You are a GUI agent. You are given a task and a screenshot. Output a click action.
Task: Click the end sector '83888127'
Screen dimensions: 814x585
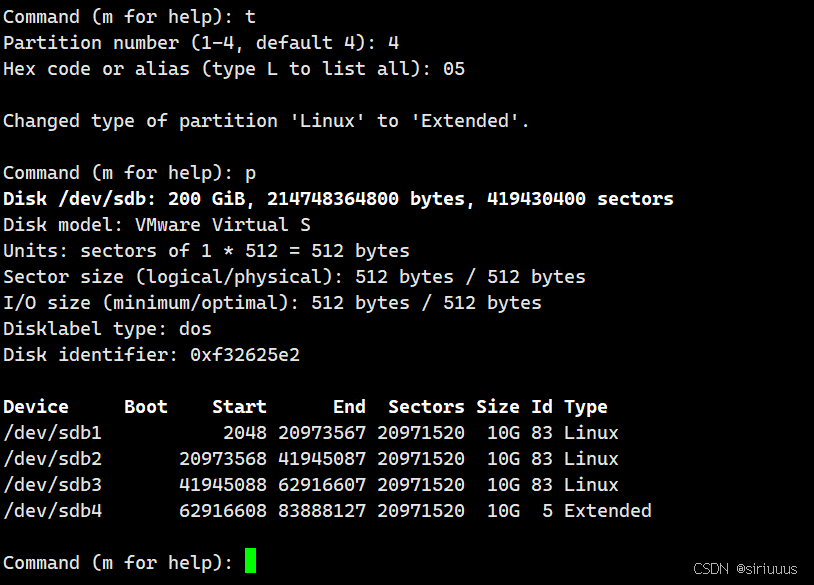coord(322,511)
